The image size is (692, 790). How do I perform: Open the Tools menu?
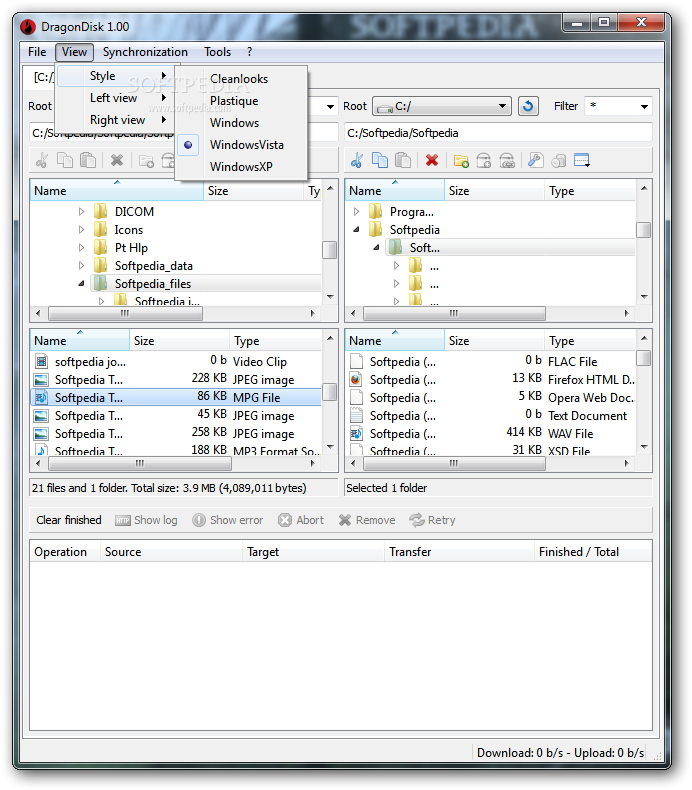(x=217, y=52)
